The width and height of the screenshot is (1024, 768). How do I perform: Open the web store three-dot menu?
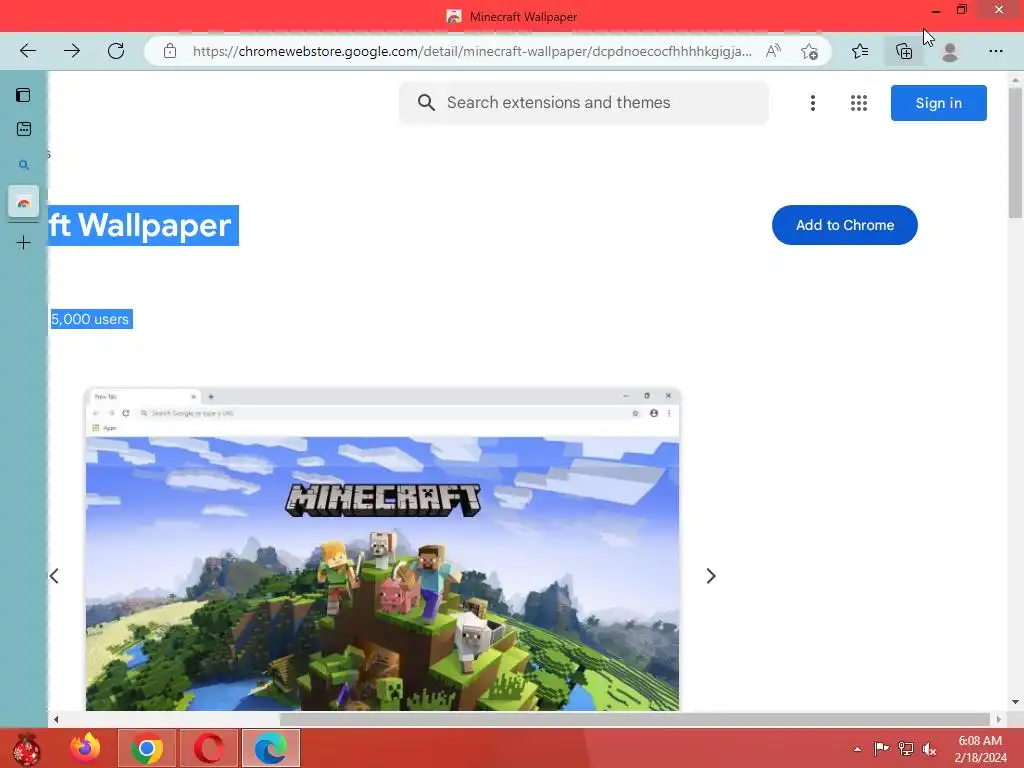click(x=812, y=103)
